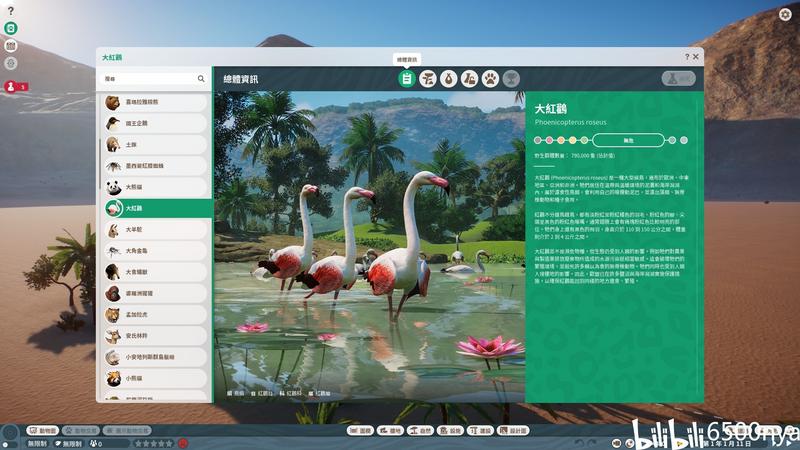Select the llama 大羊駝 entry
This screenshot has width=800, height=450.
click(x=155, y=230)
